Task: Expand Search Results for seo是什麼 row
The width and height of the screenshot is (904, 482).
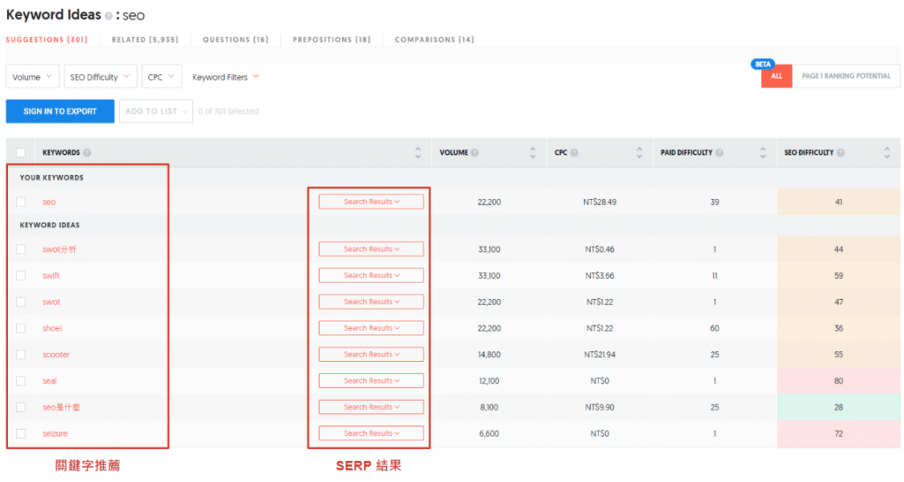Action: click(371, 407)
